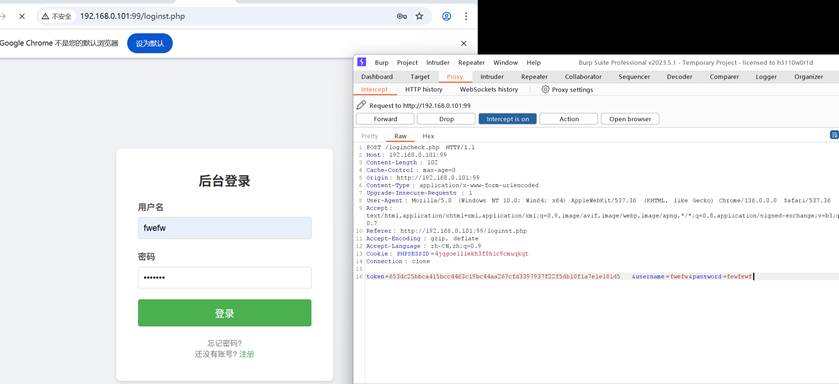839x384 pixels.
Task: Click the Content-Type header line
Action: click(452, 185)
